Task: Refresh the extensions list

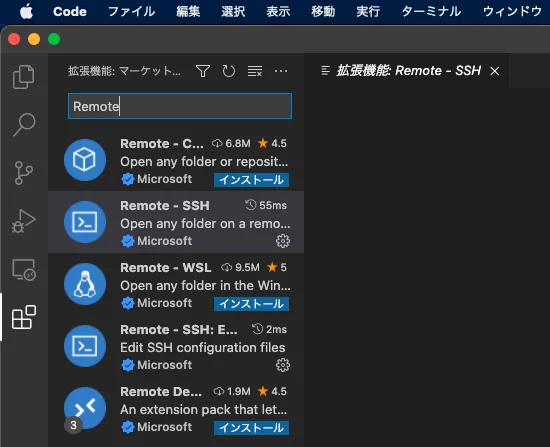Action: tap(229, 71)
